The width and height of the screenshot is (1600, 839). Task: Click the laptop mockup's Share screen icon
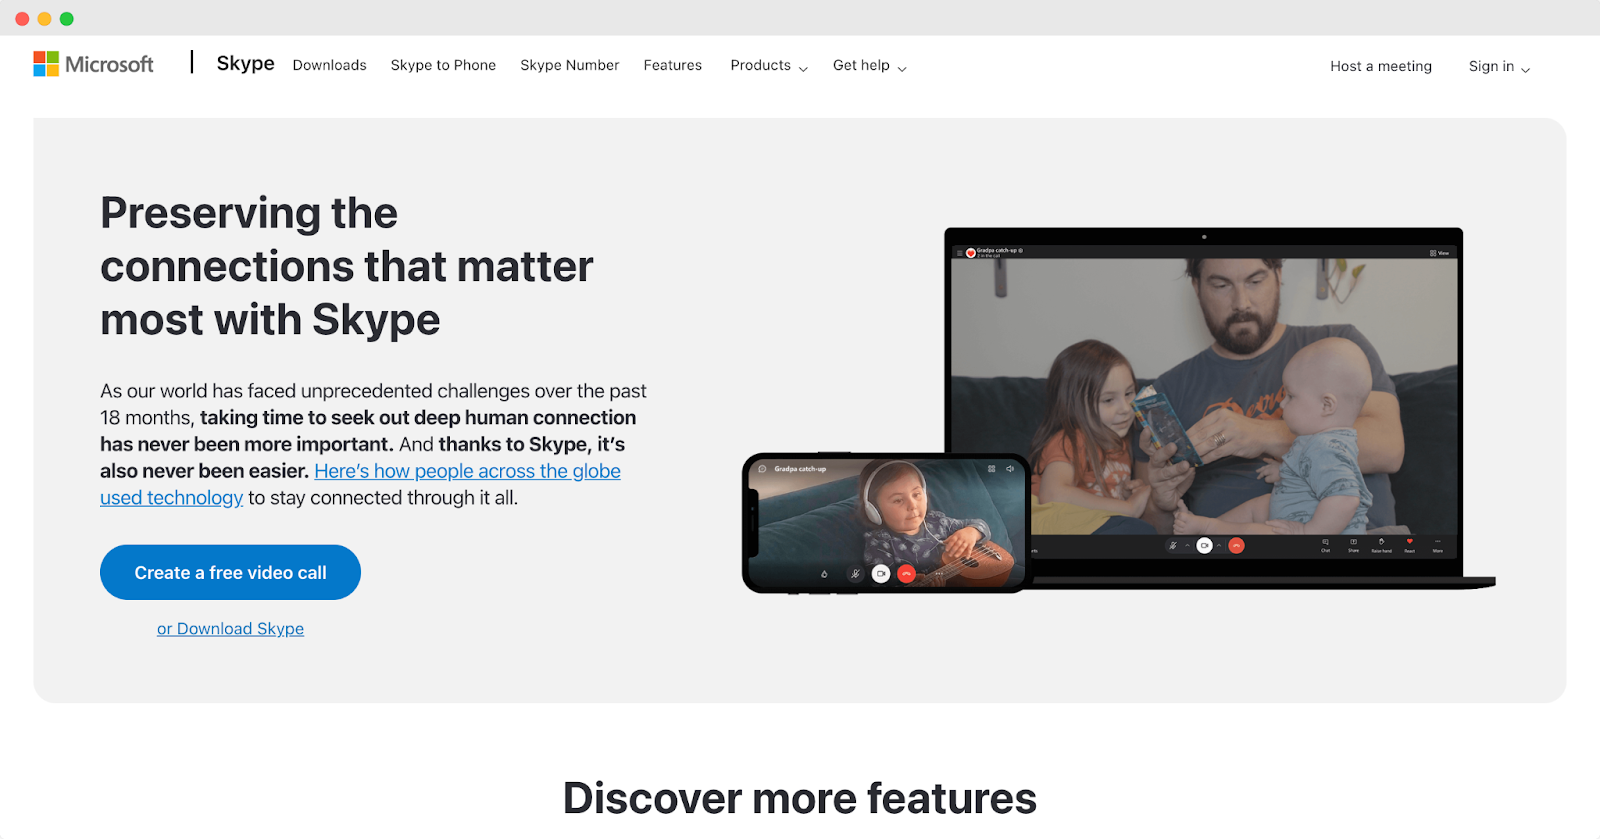(1353, 544)
